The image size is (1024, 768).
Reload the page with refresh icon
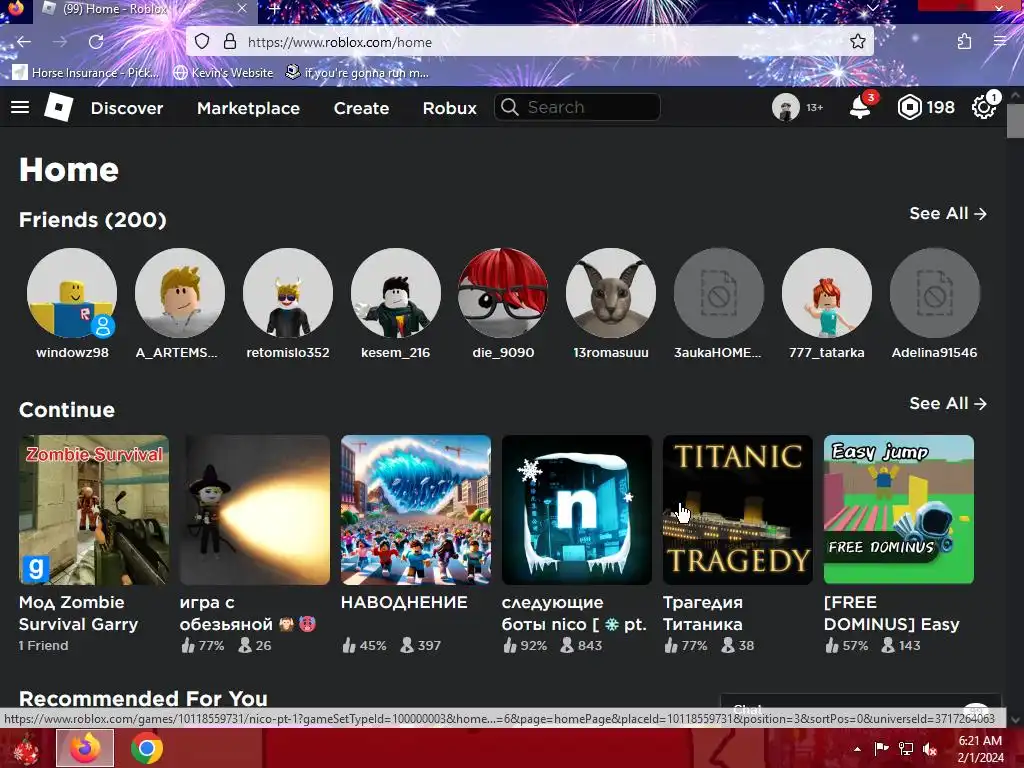pyautogui.click(x=96, y=42)
